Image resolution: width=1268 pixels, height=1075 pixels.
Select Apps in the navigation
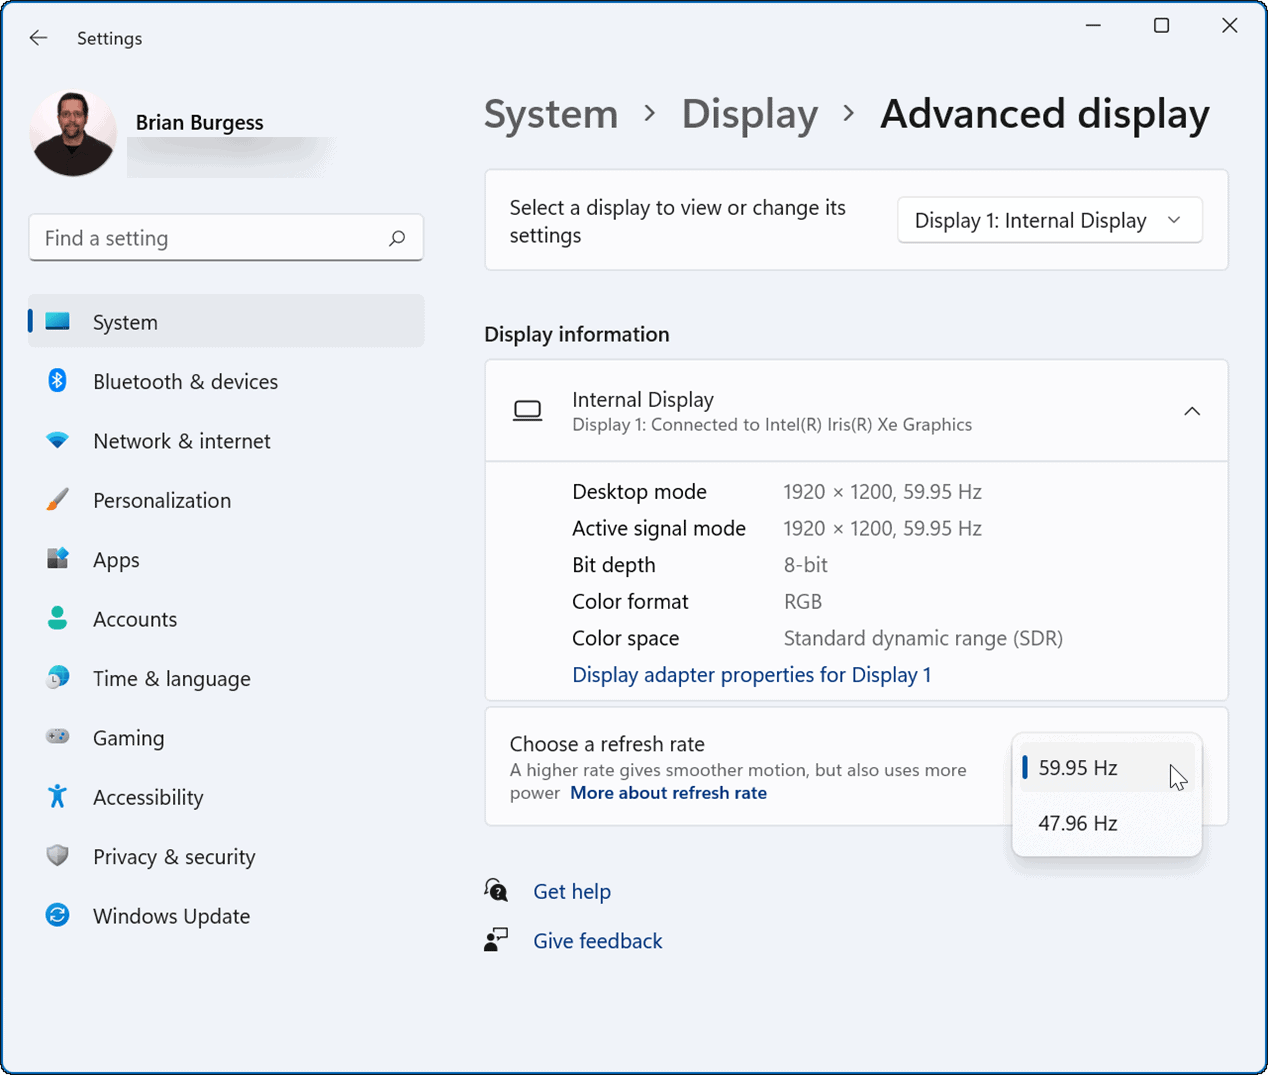tap(226, 559)
